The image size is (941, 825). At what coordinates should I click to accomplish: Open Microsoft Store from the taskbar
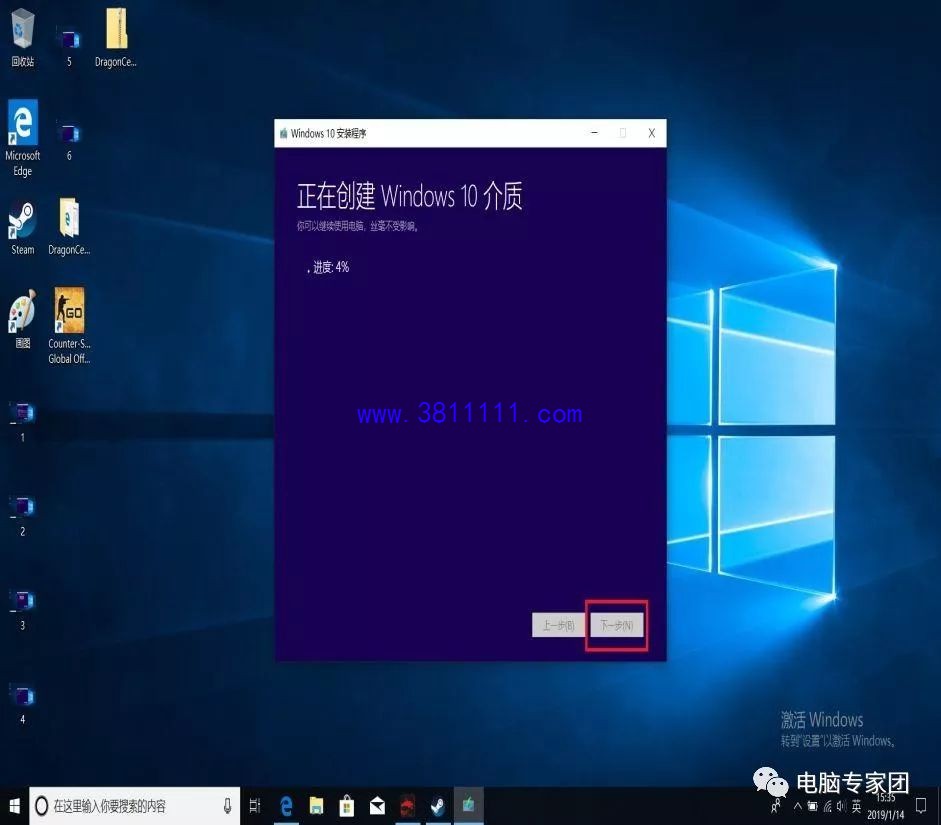click(x=347, y=806)
